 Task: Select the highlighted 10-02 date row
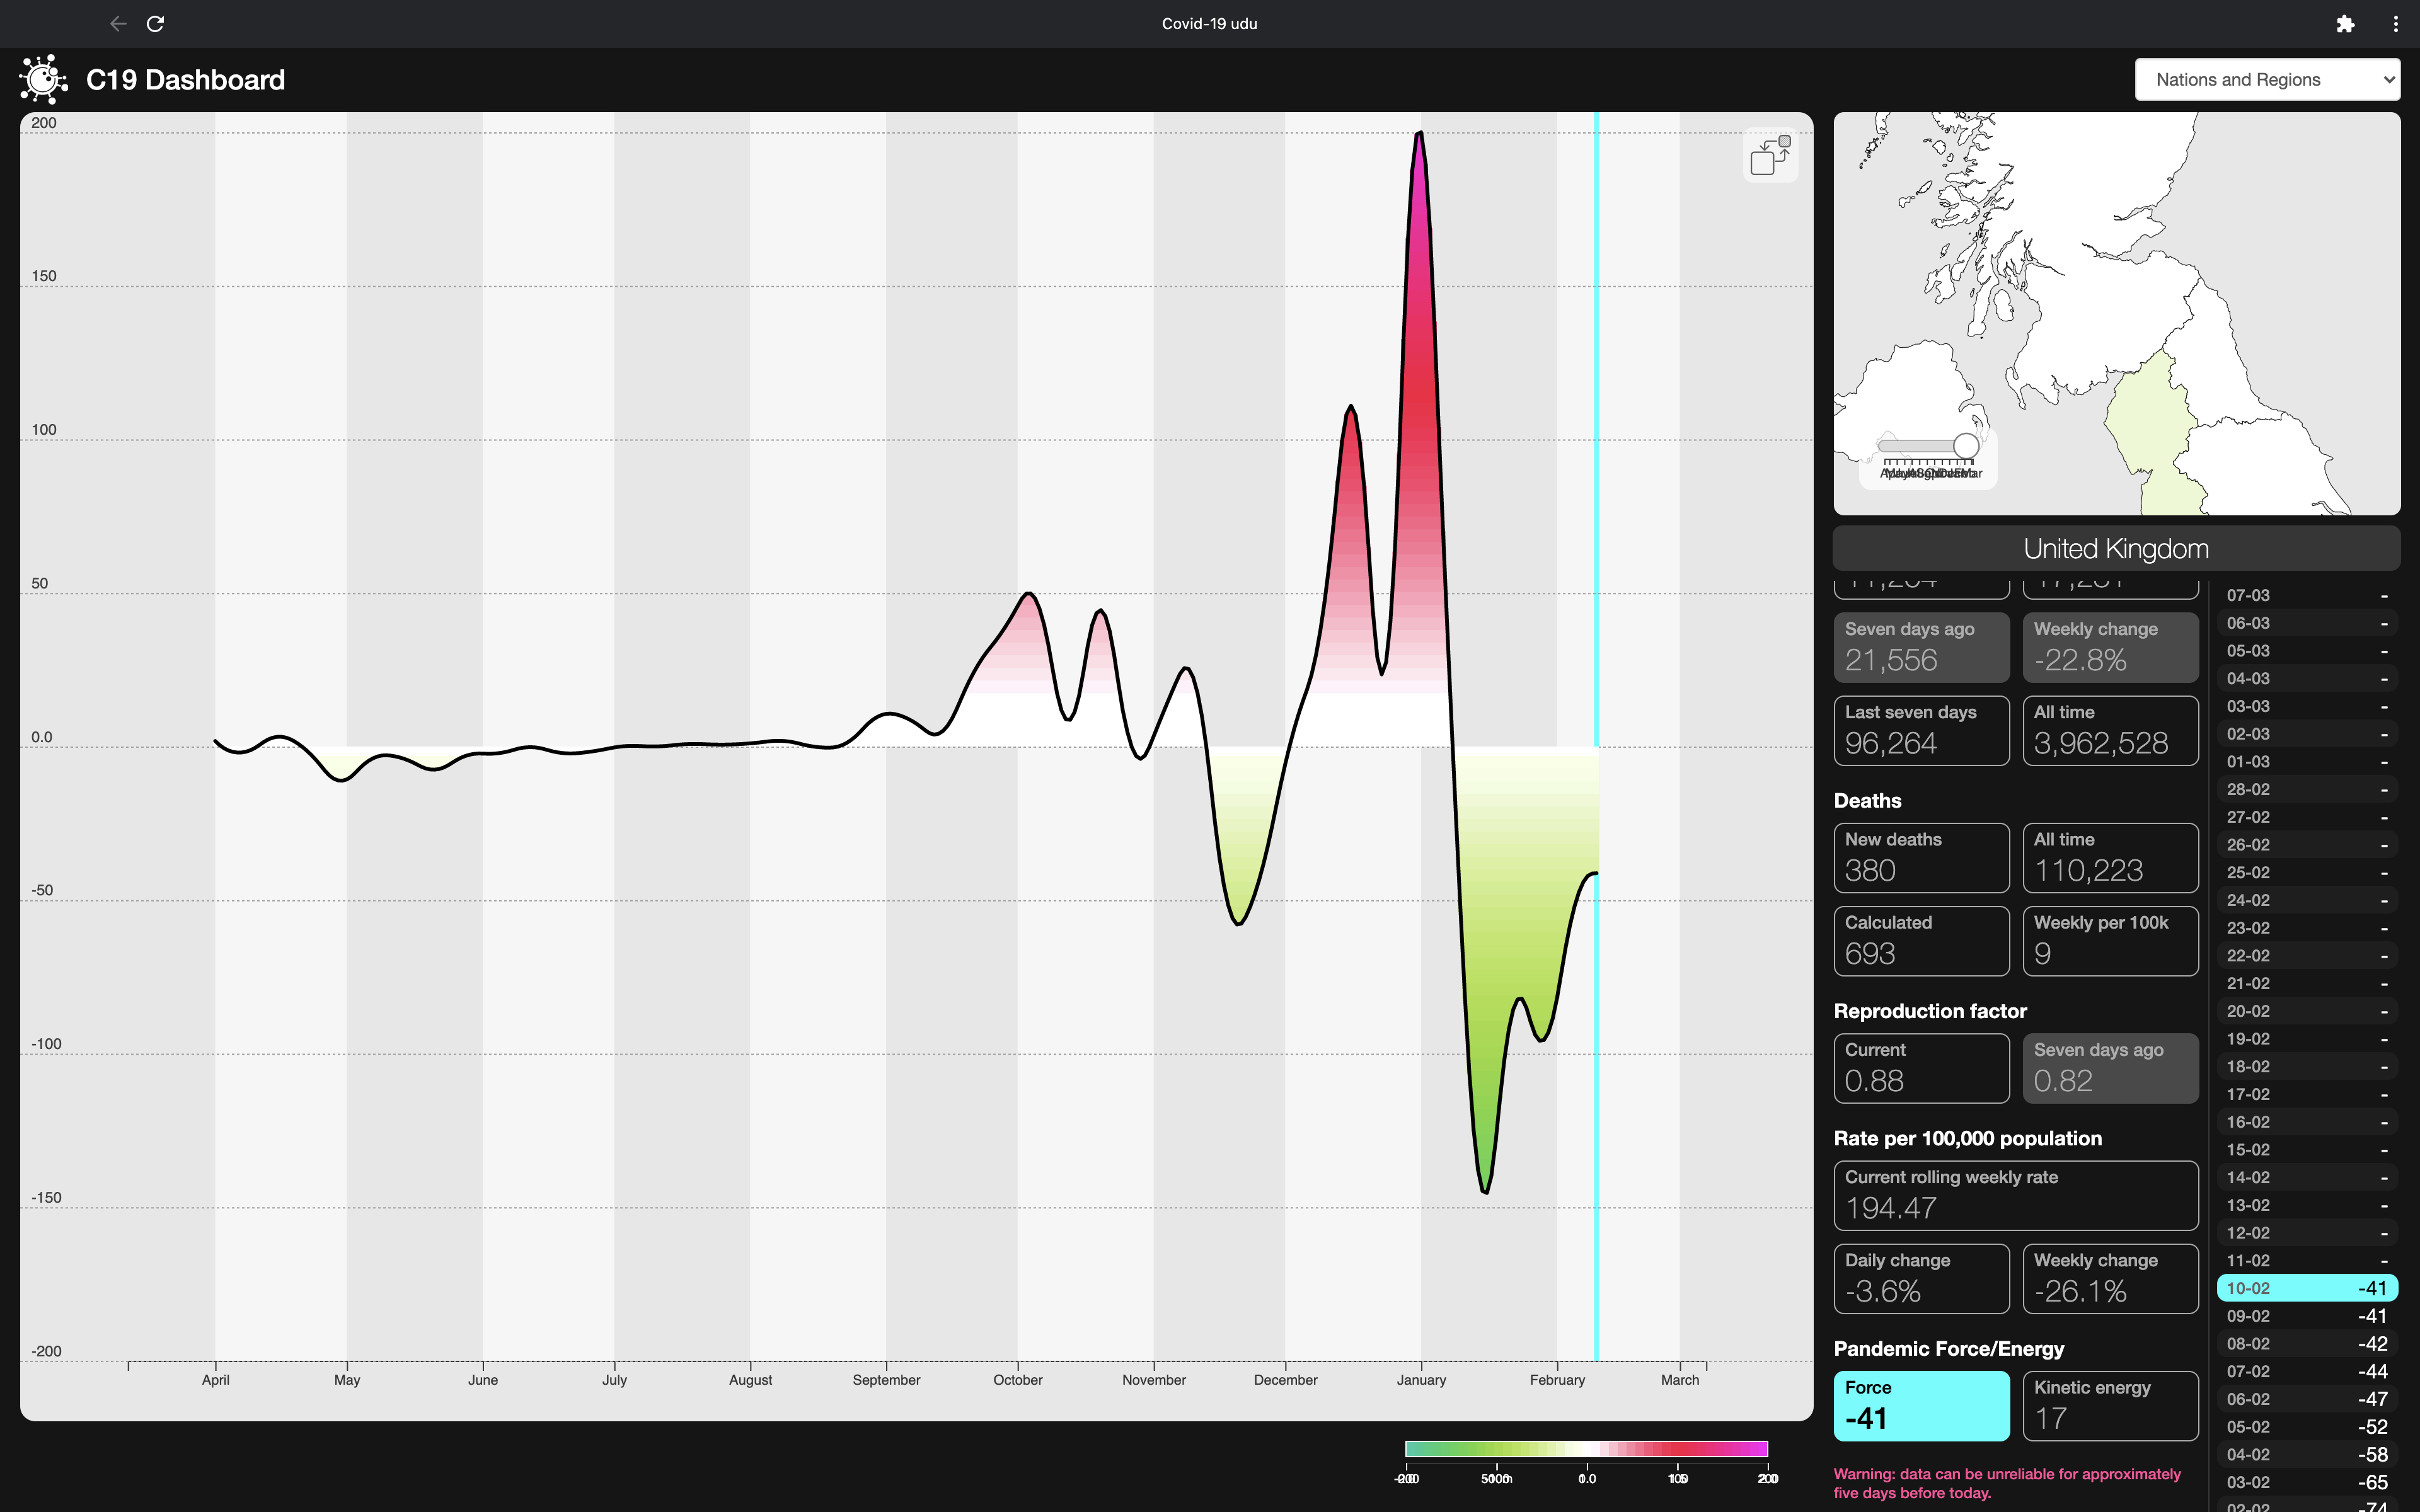[2307, 1288]
